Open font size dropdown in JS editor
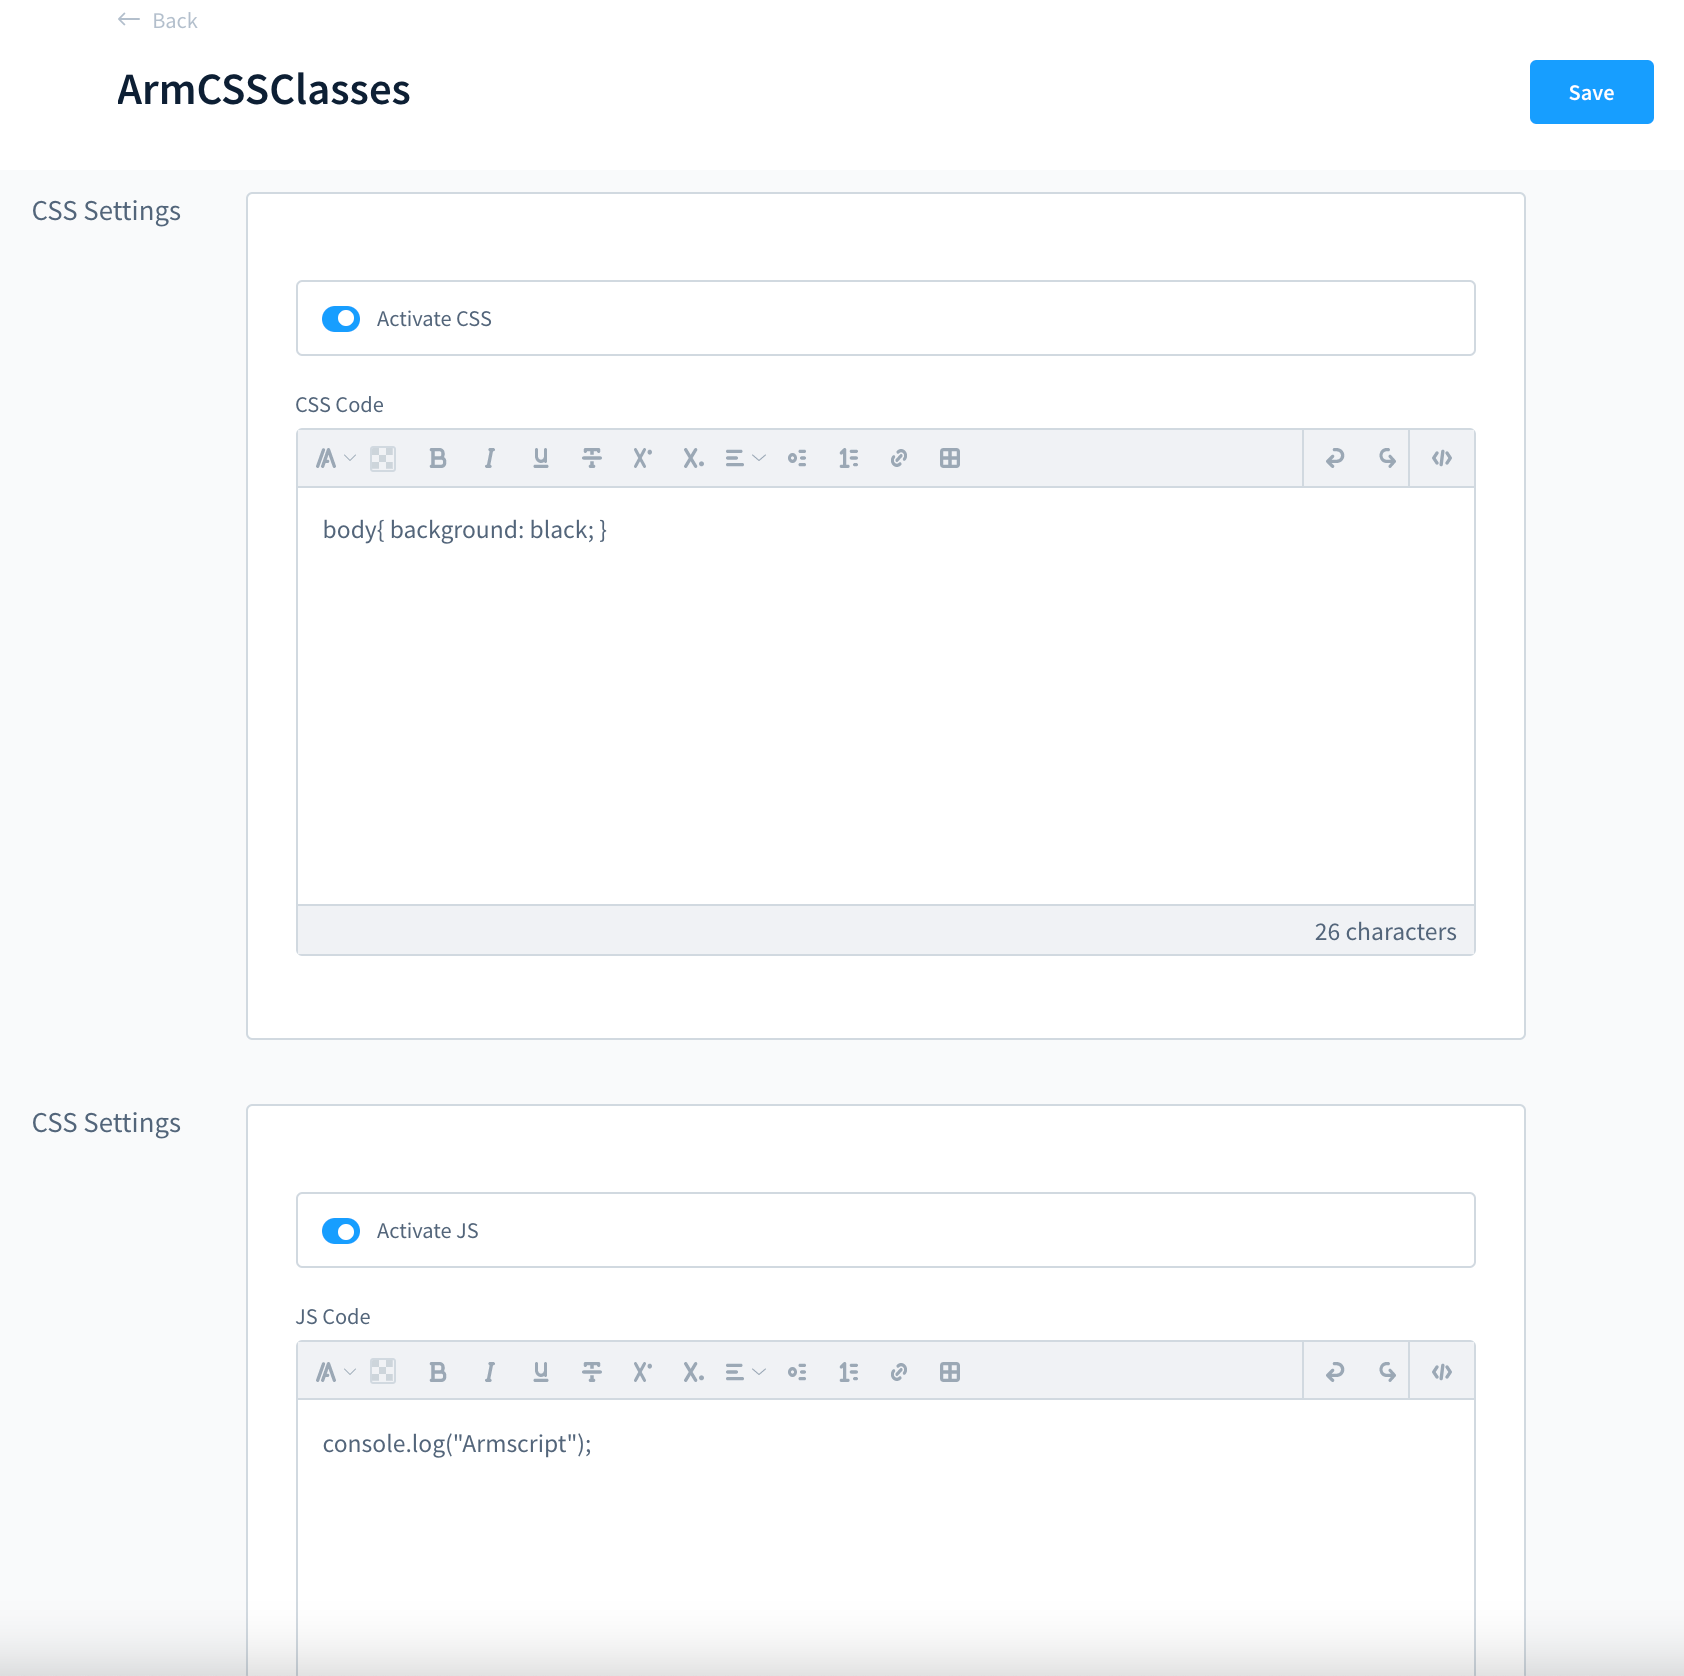The image size is (1684, 1676). pyautogui.click(x=335, y=1372)
